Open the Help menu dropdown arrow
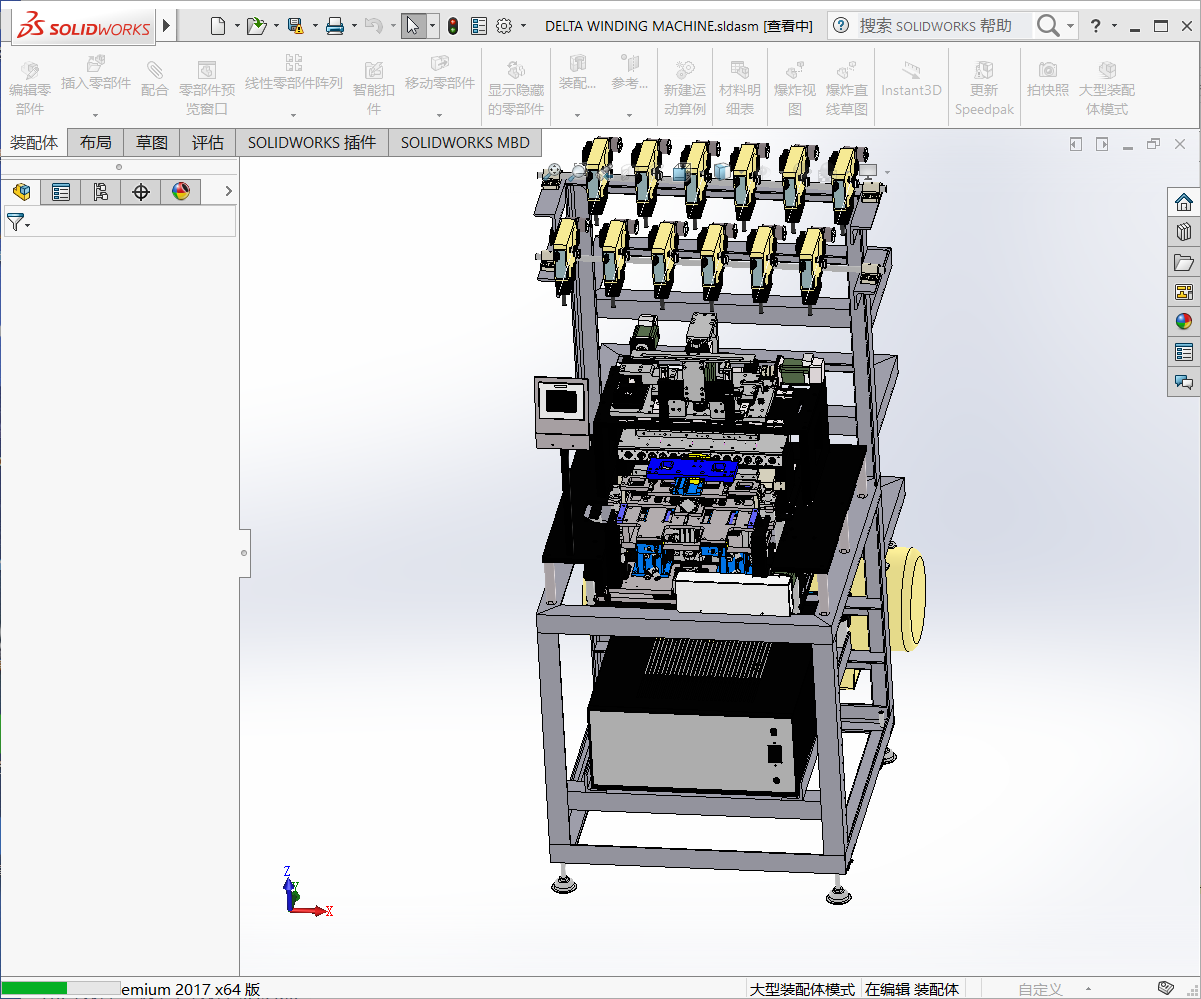The image size is (1201, 999). (1114, 26)
